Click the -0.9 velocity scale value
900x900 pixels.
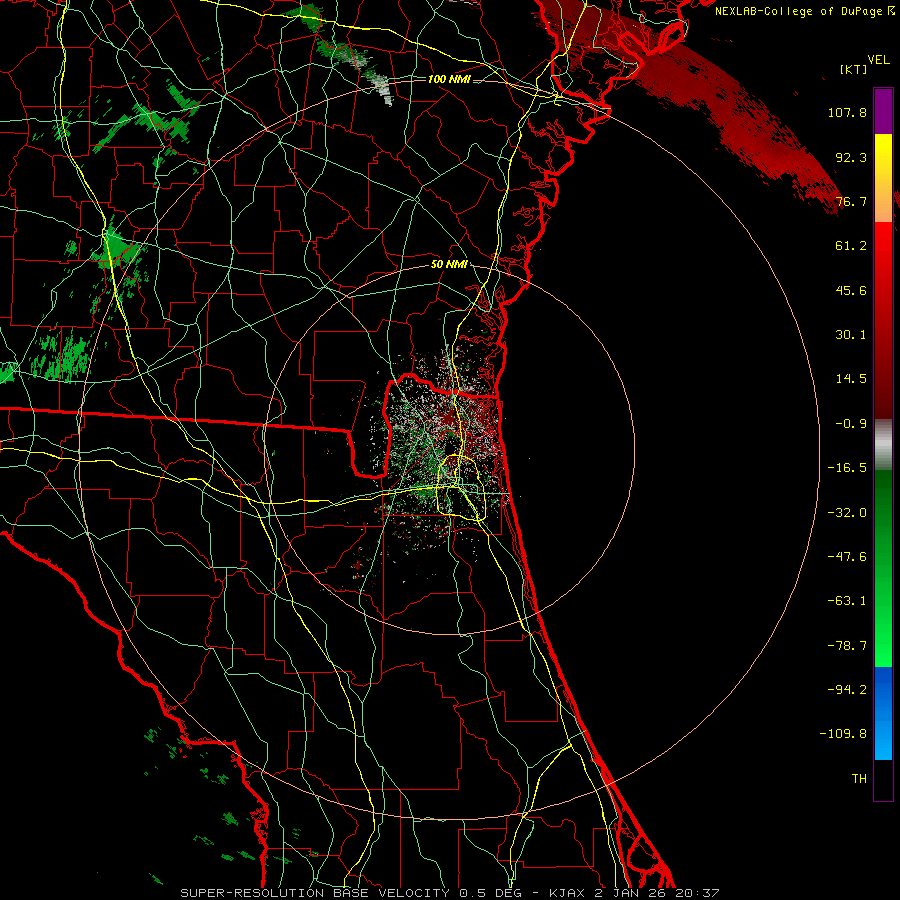coord(851,424)
